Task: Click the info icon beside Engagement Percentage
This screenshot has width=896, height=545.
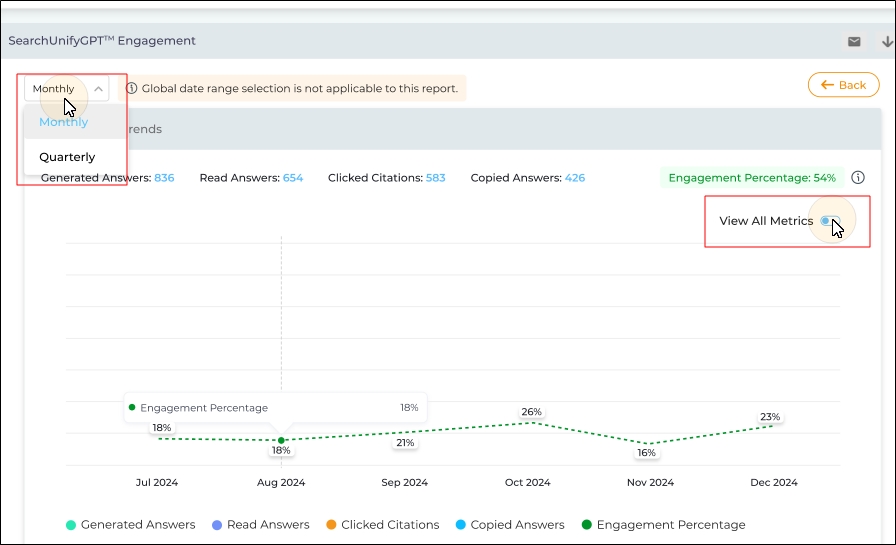Action: tap(858, 178)
